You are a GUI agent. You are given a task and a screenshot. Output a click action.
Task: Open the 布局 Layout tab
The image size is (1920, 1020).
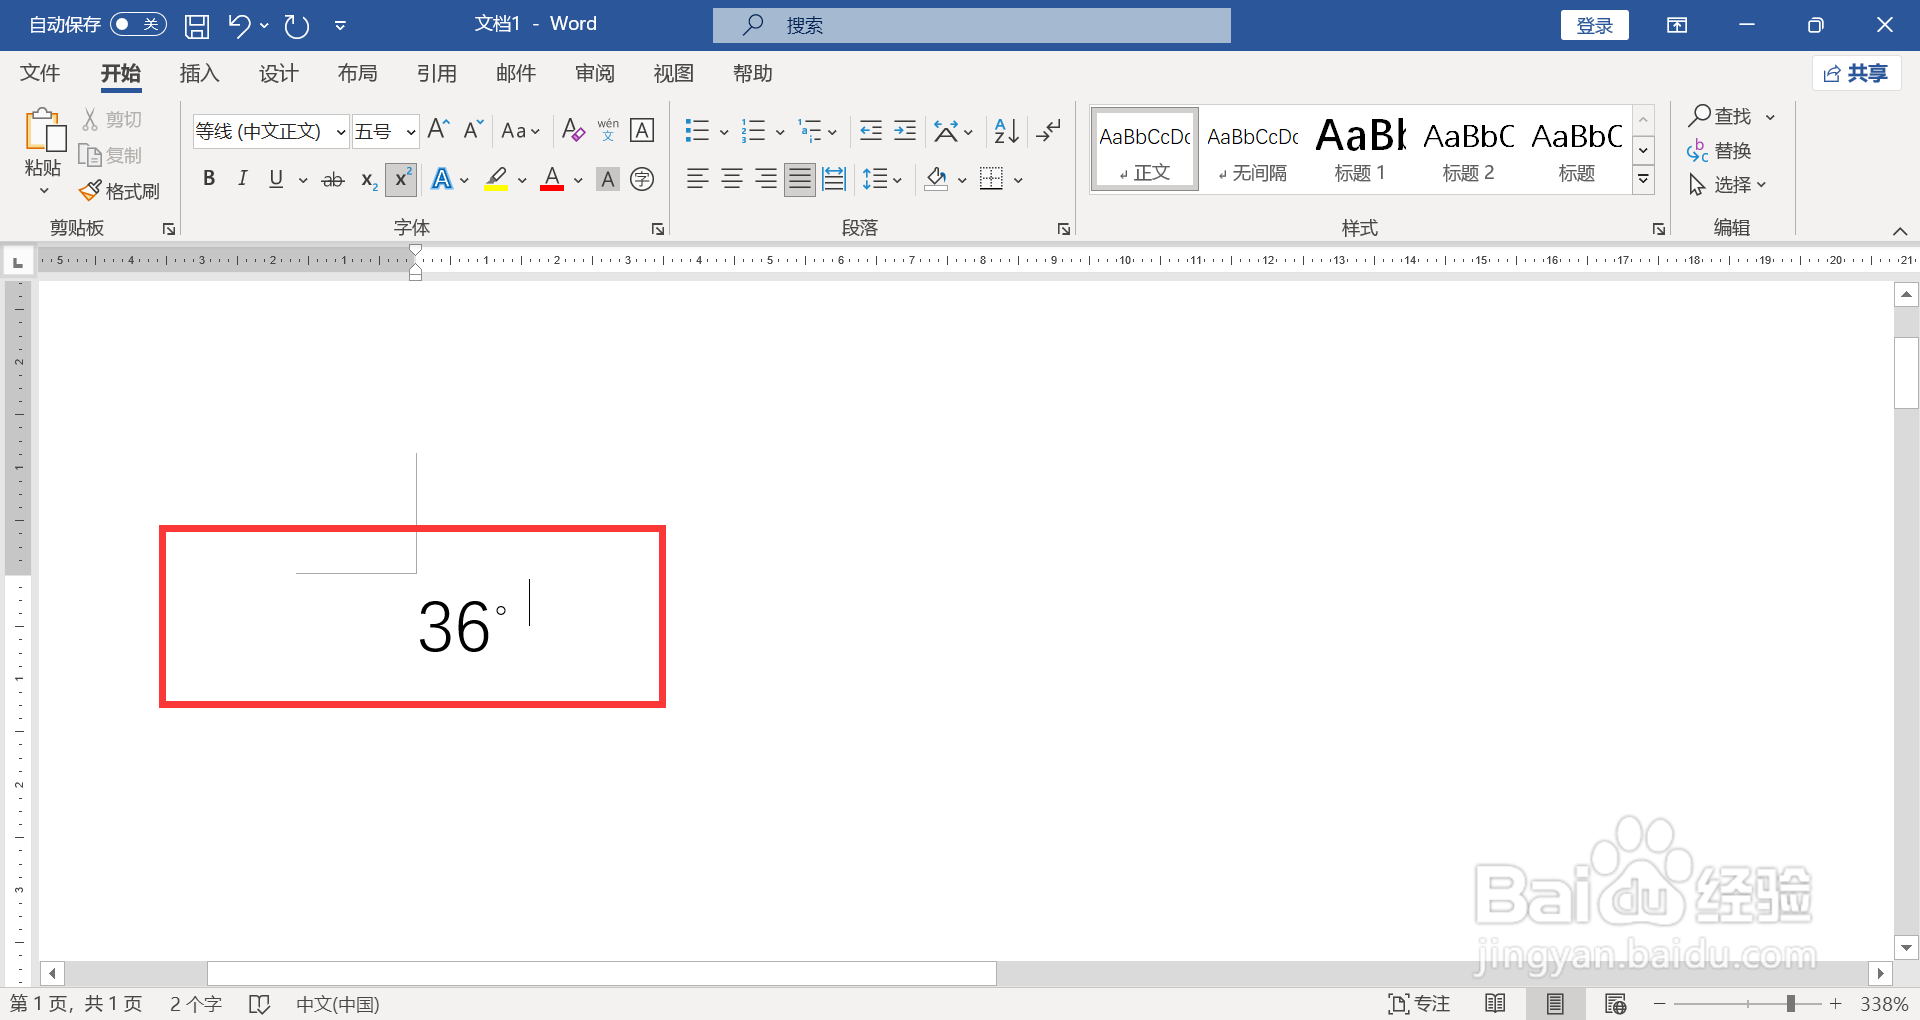point(357,73)
